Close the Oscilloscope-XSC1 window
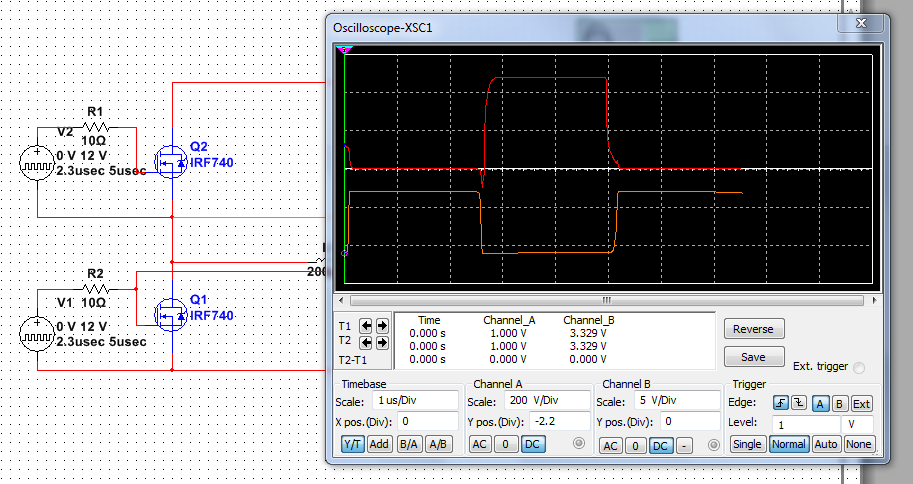This screenshot has height=484, width=913. click(x=861, y=23)
